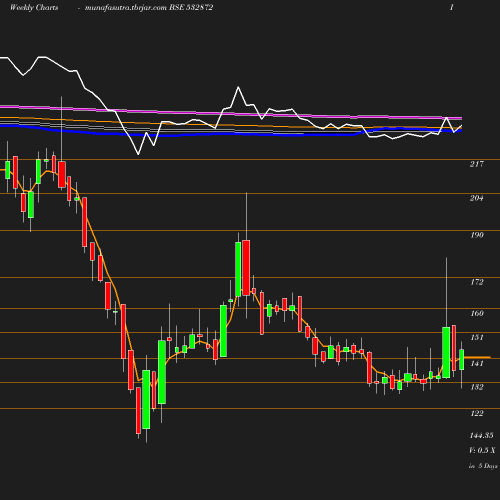Click the 217 price axis label
The height and width of the screenshot is (500, 500).
[476, 164]
